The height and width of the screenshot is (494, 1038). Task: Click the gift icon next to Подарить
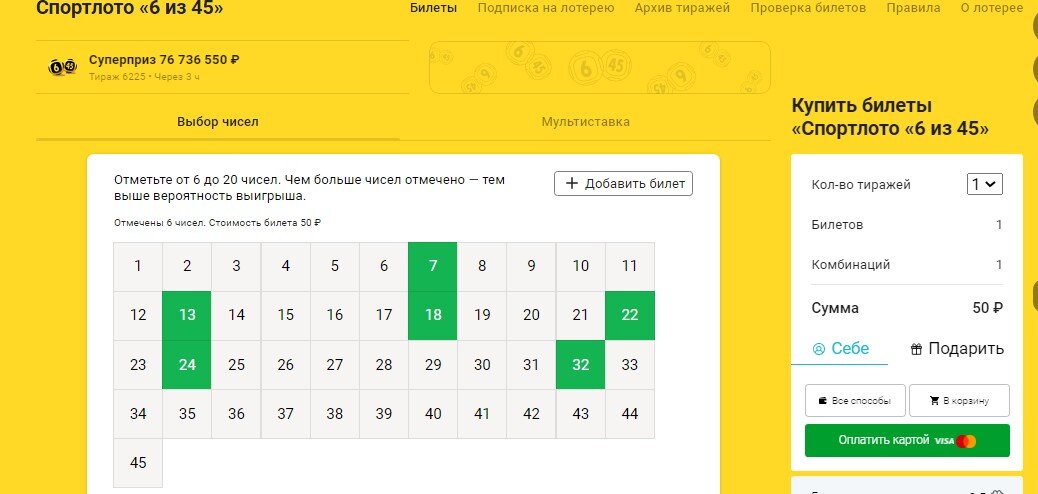point(916,349)
